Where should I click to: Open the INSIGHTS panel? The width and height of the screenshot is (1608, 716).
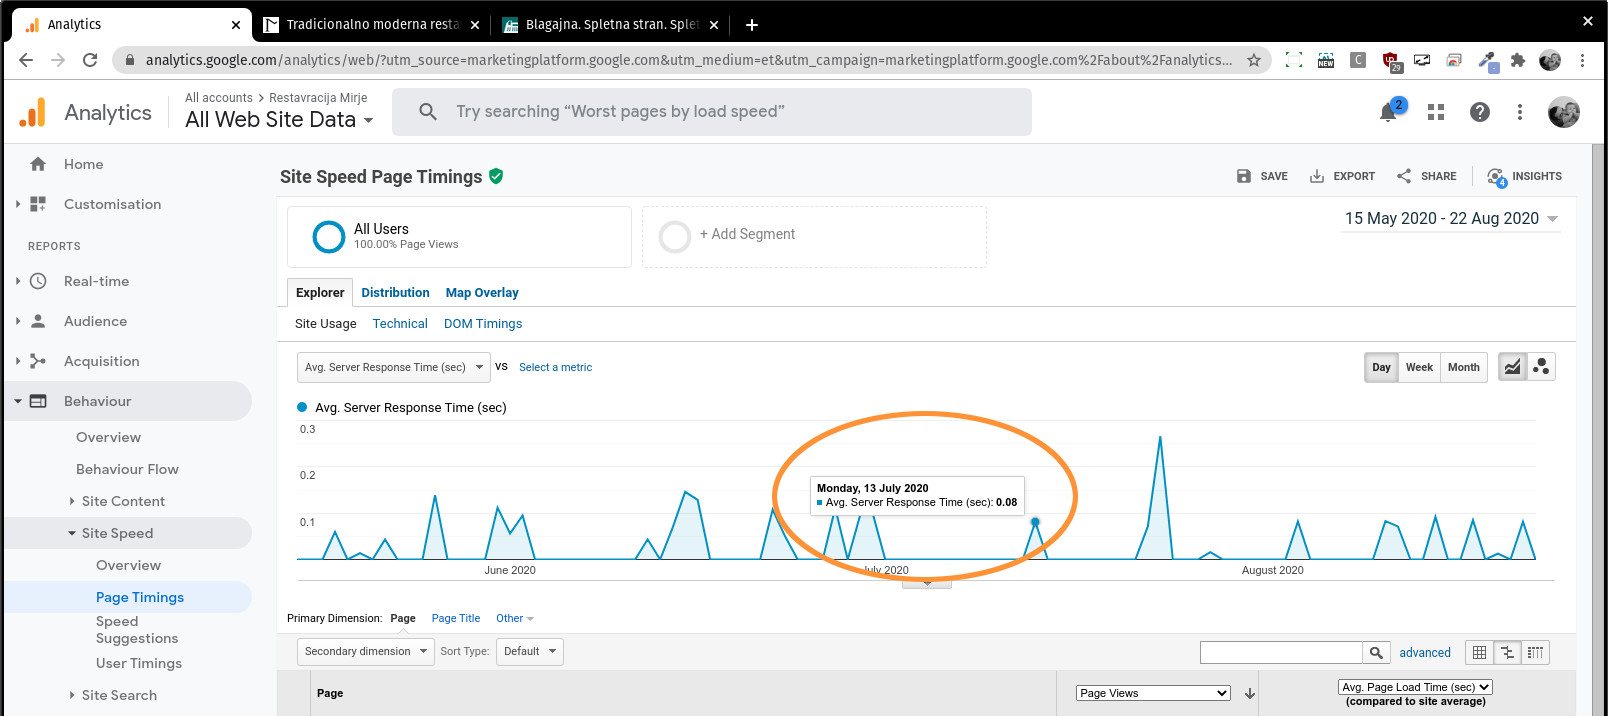pyautogui.click(x=1524, y=176)
